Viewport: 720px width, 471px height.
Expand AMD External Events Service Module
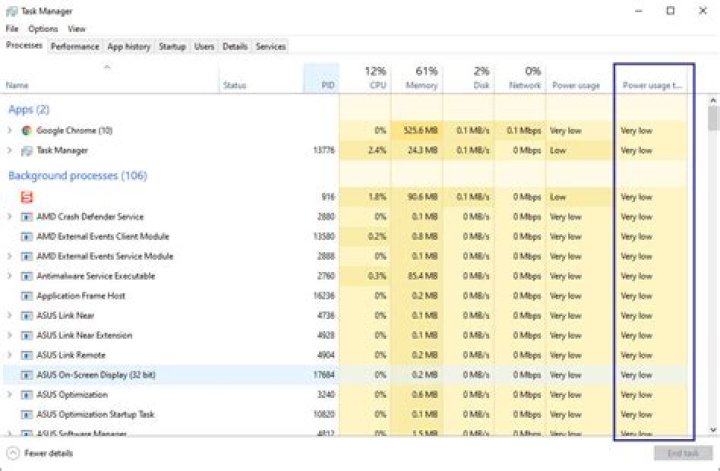[x=9, y=256]
